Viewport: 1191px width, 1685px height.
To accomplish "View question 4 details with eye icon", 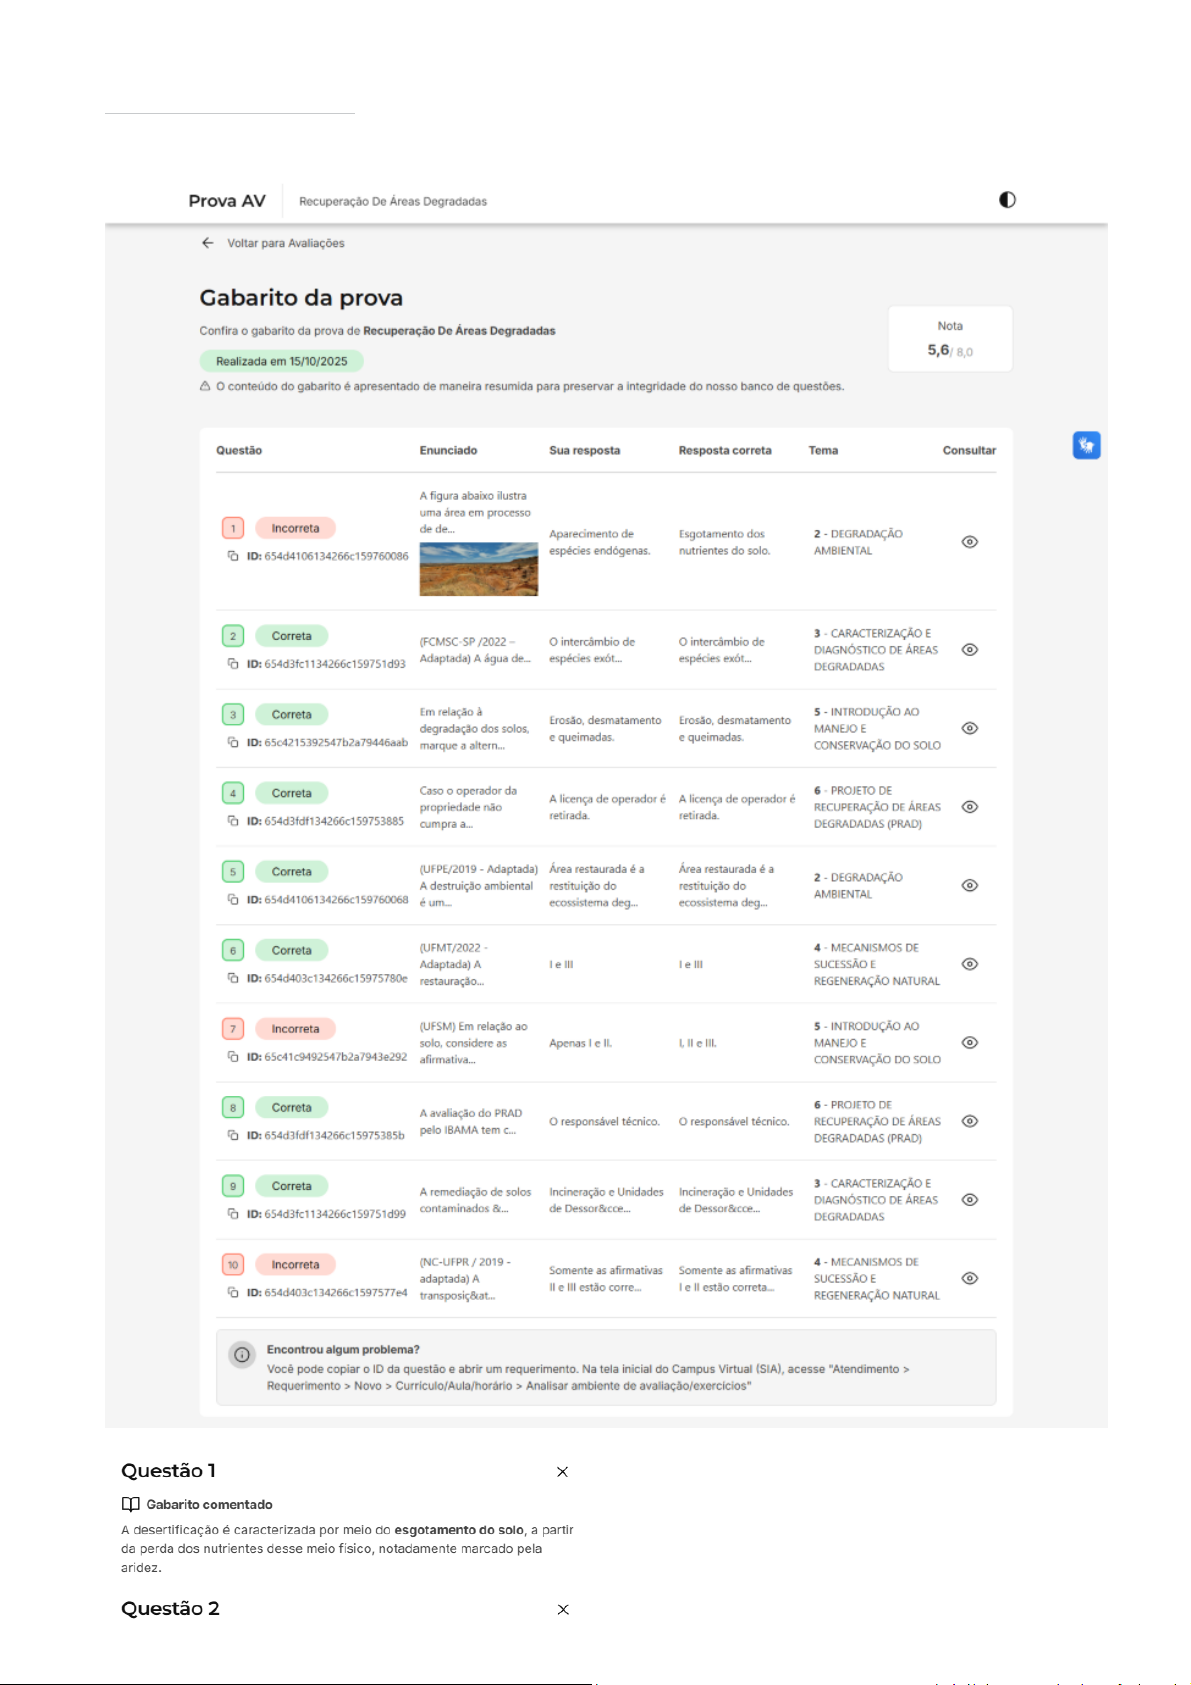I will [969, 807].
